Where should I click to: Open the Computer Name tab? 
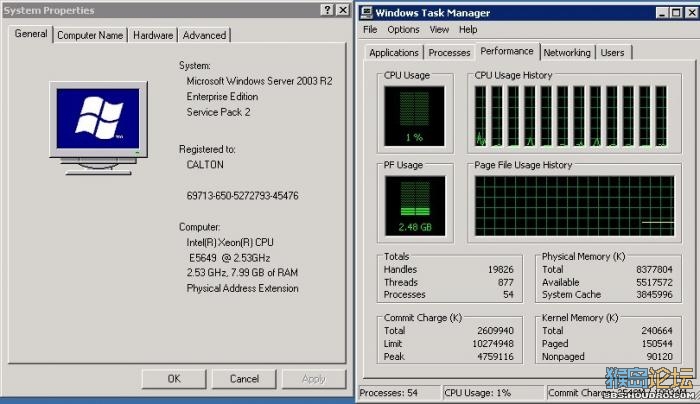pos(90,35)
